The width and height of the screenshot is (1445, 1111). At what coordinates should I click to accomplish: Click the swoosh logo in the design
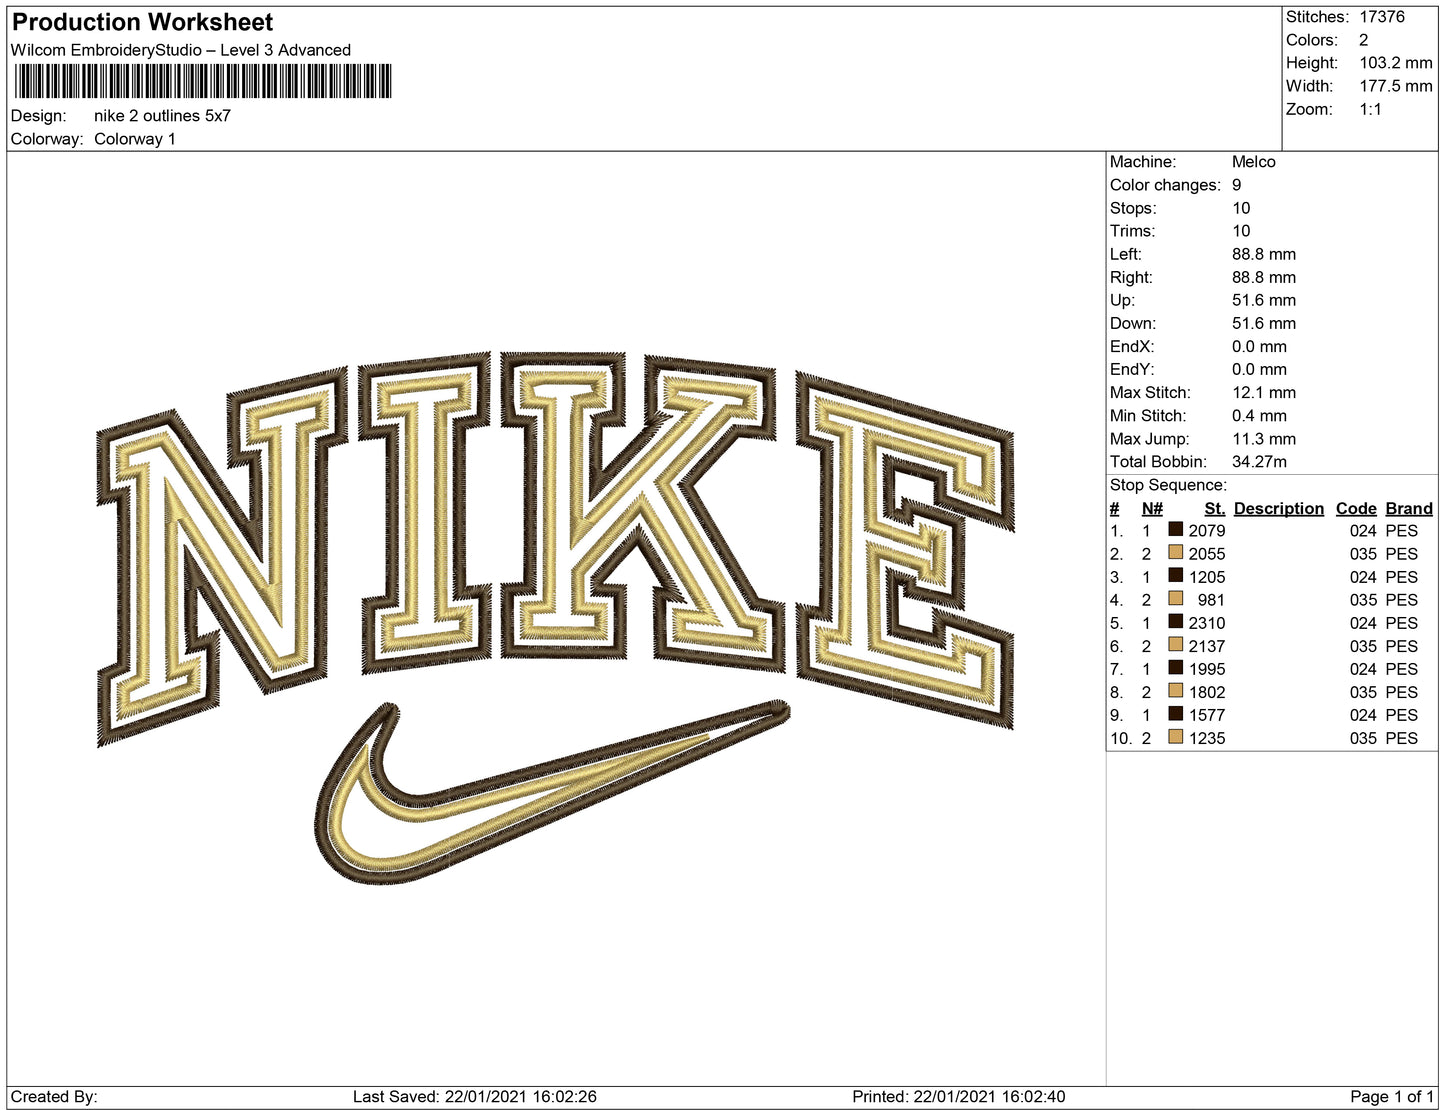click(x=553, y=792)
